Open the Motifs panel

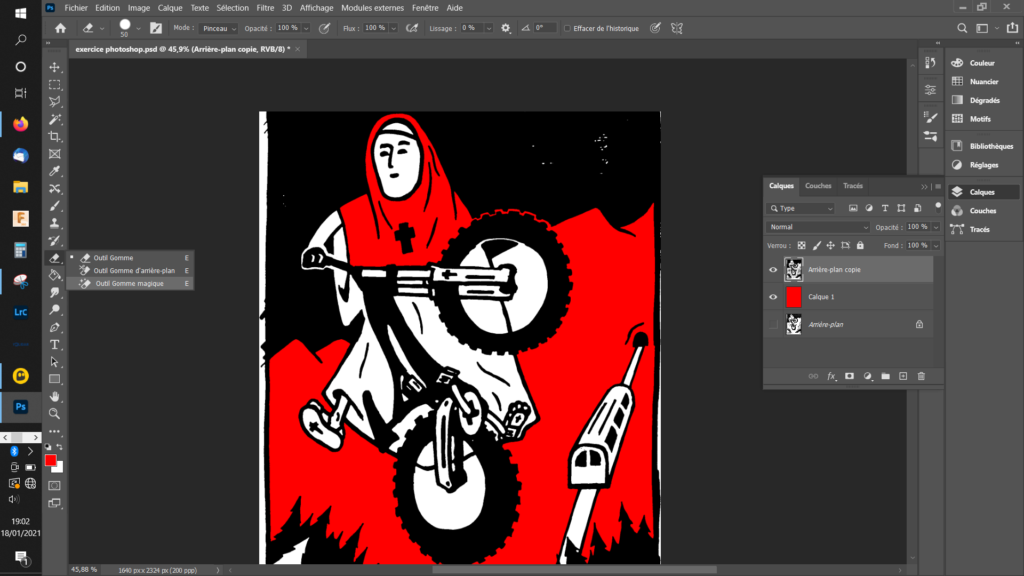[x=982, y=119]
